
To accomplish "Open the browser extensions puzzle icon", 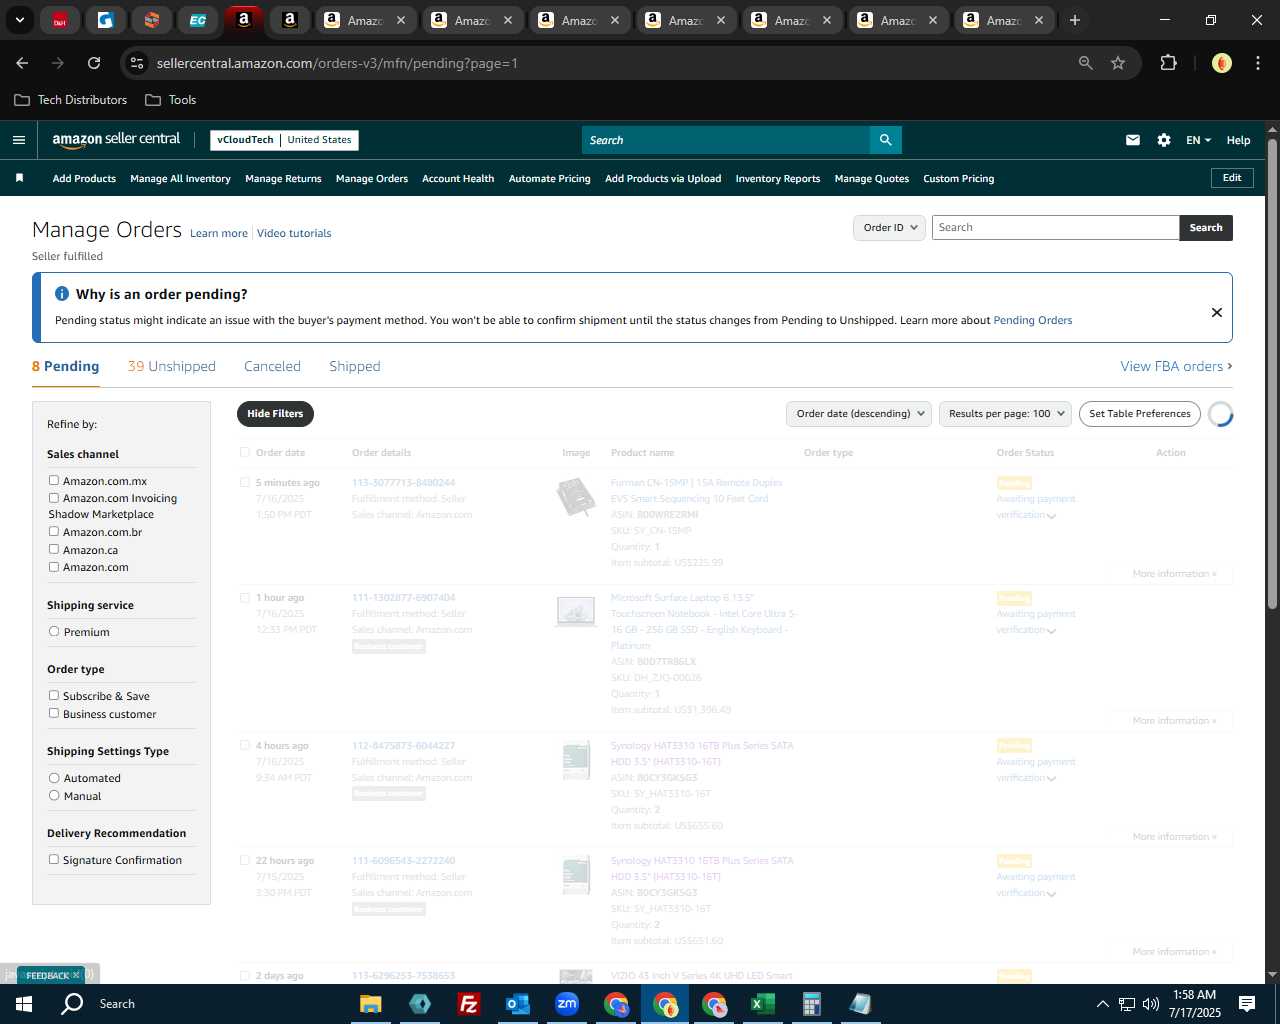I will pyautogui.click(x=1168, y=63).
